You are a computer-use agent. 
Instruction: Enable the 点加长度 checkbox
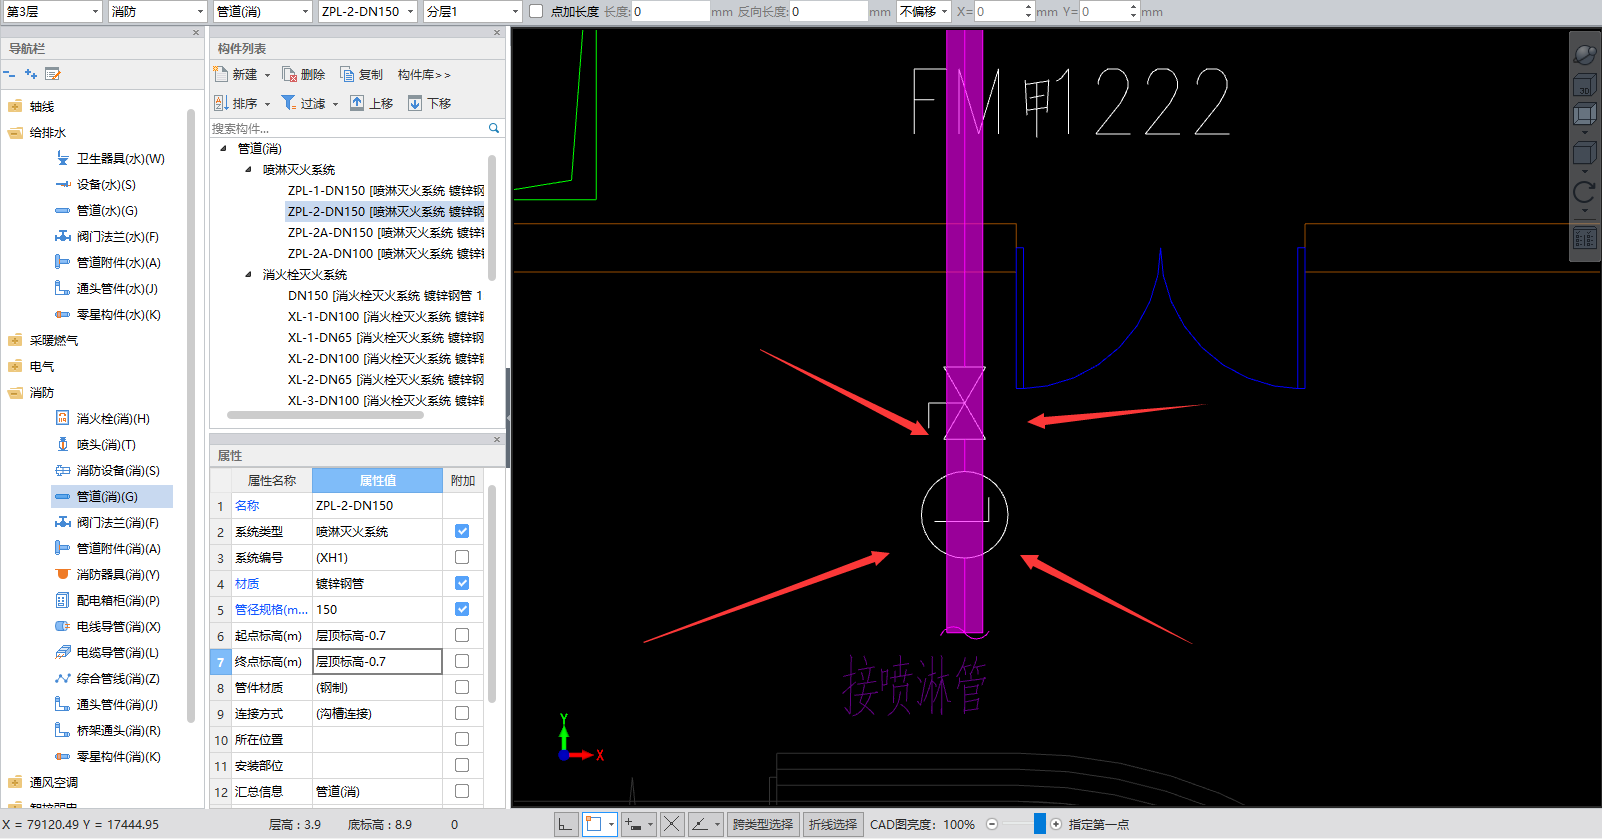536,12
